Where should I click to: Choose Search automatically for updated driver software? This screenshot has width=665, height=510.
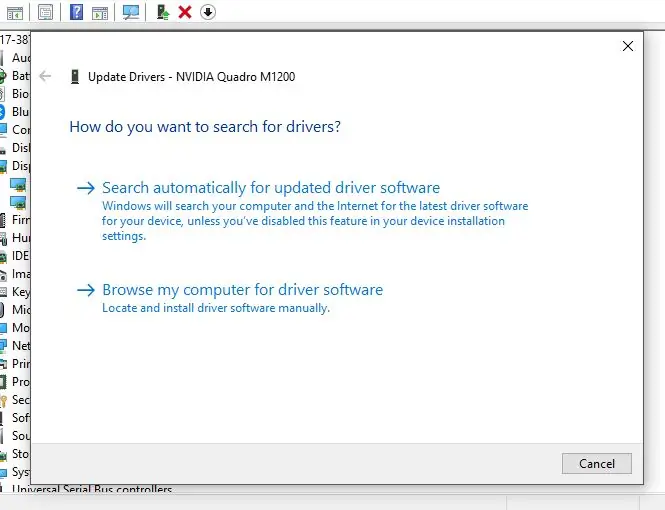[x=271, y=188]
